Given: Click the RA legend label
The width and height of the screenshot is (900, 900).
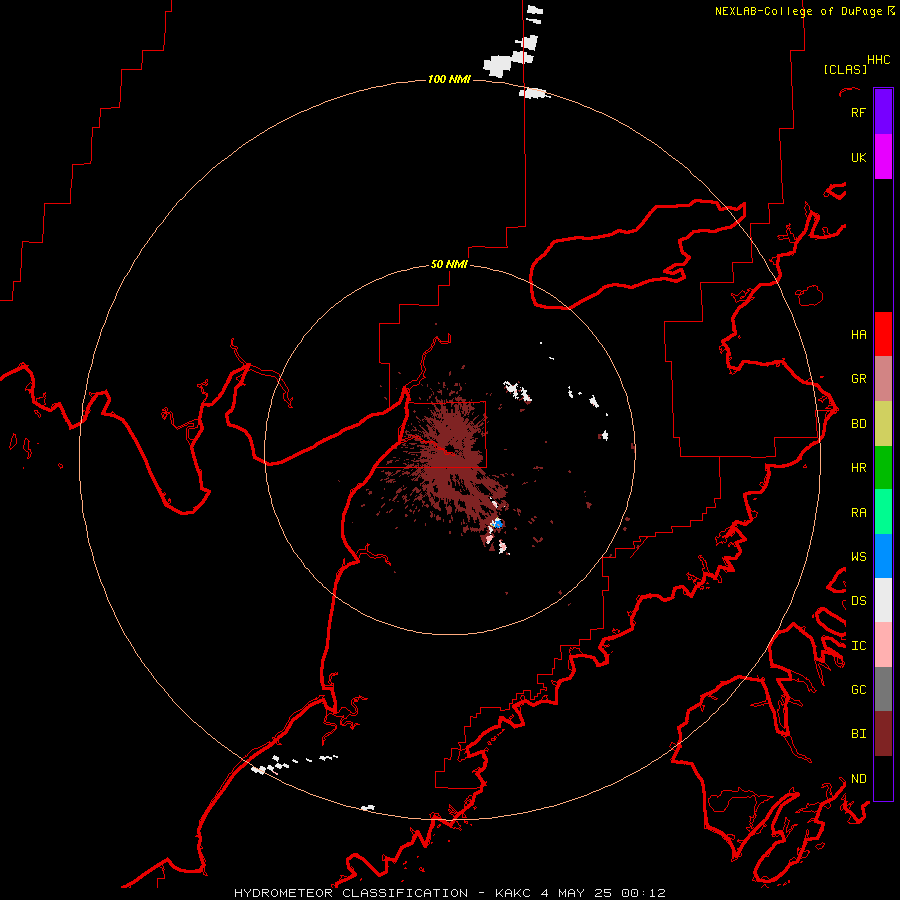Looking at the screenshot, I should click(858, 512).
